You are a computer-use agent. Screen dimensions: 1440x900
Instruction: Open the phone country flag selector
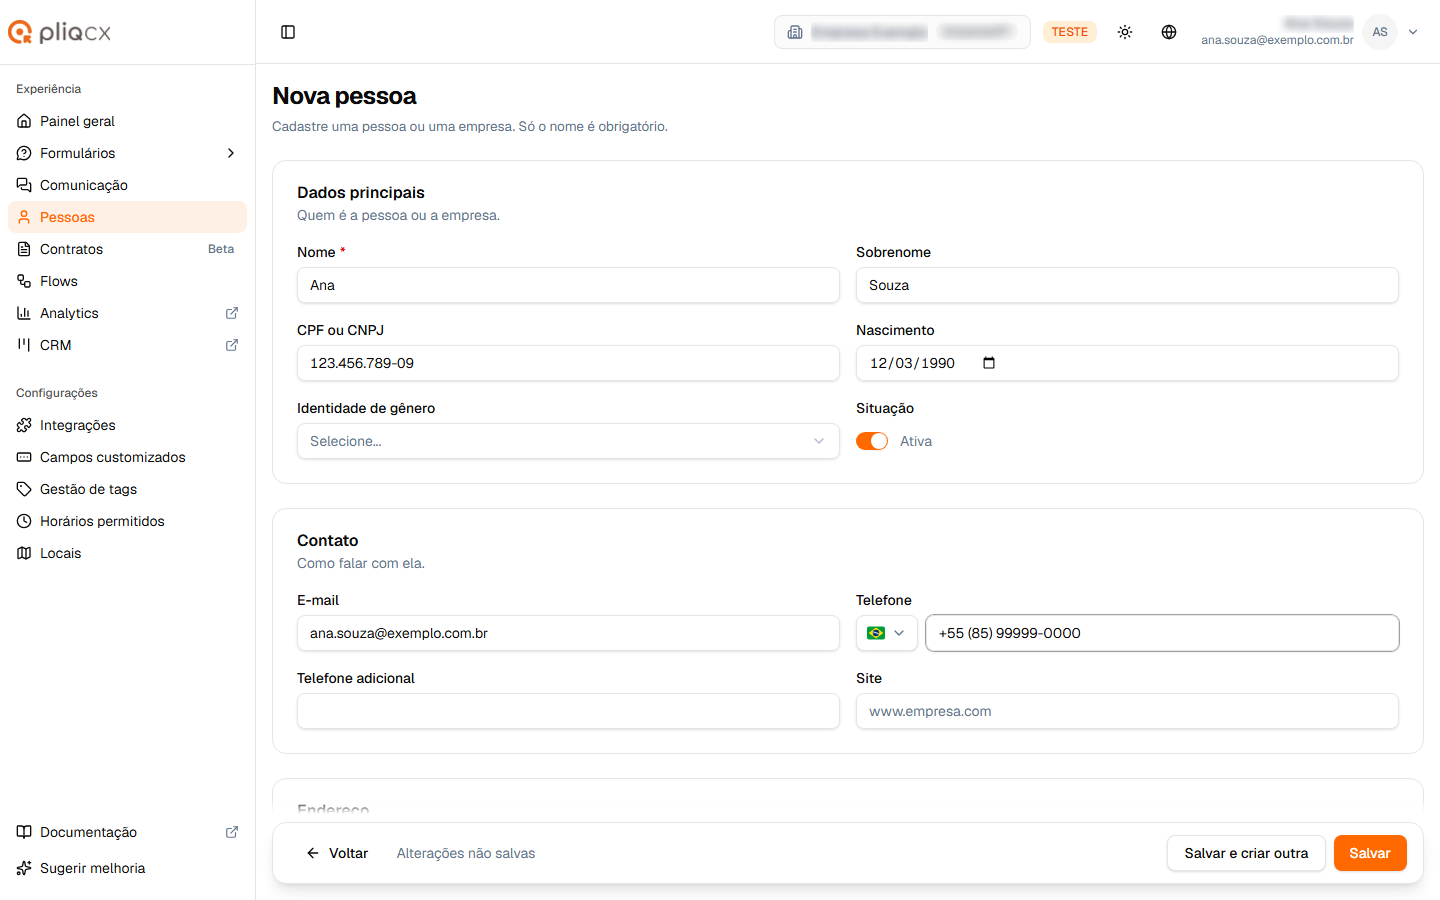click(886, 633)
